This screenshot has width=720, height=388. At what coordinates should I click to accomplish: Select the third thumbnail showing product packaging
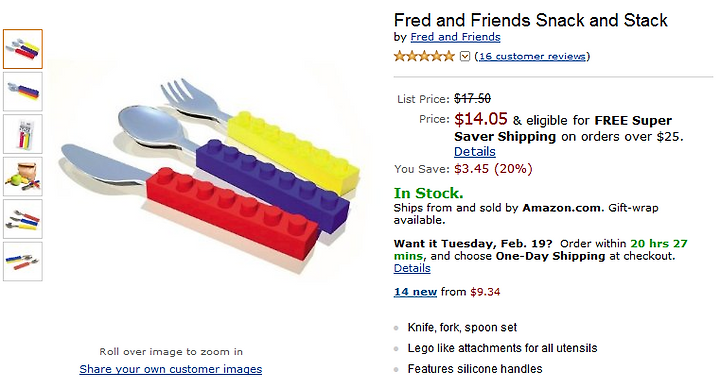[x=23, y=134]
